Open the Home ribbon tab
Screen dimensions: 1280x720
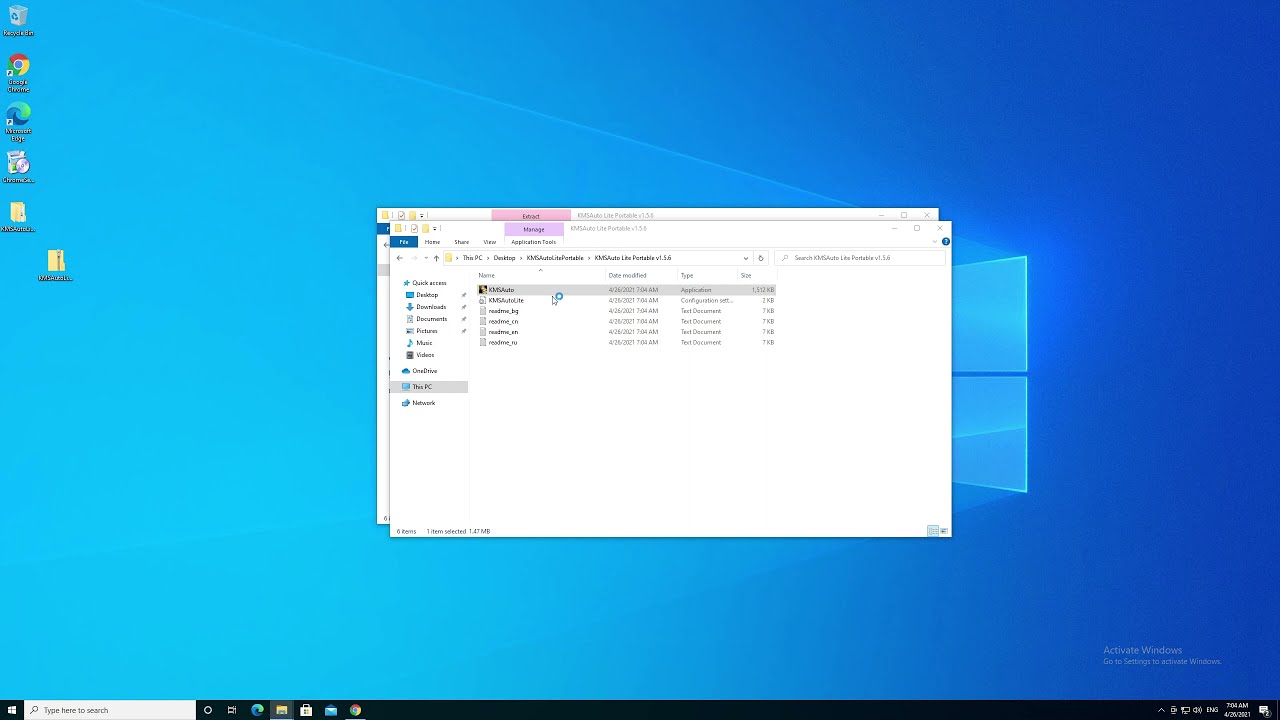pos(432,242)
